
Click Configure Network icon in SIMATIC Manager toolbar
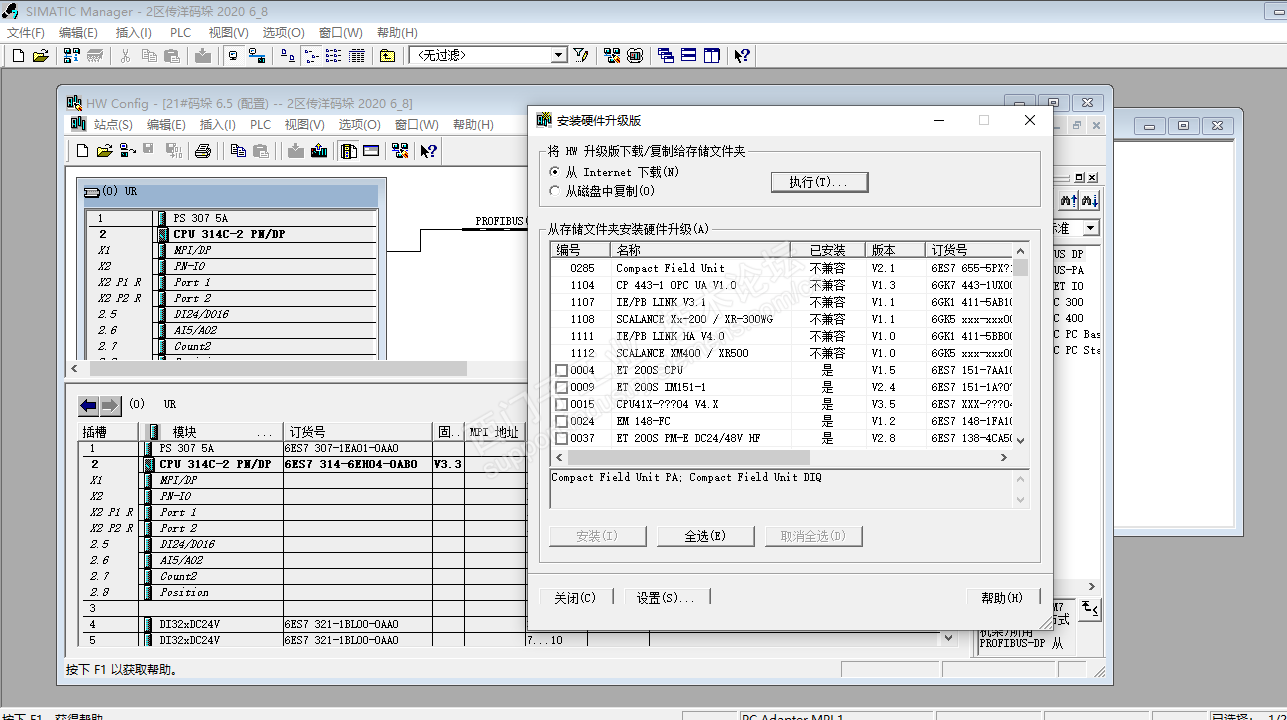(612, 56)
